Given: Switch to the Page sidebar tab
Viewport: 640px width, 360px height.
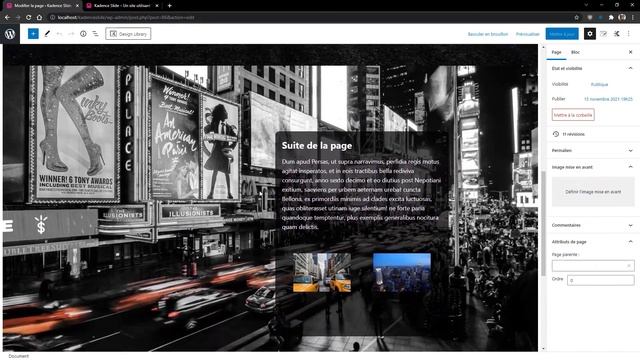Looking at the screenshot, I should click(556, 52).
